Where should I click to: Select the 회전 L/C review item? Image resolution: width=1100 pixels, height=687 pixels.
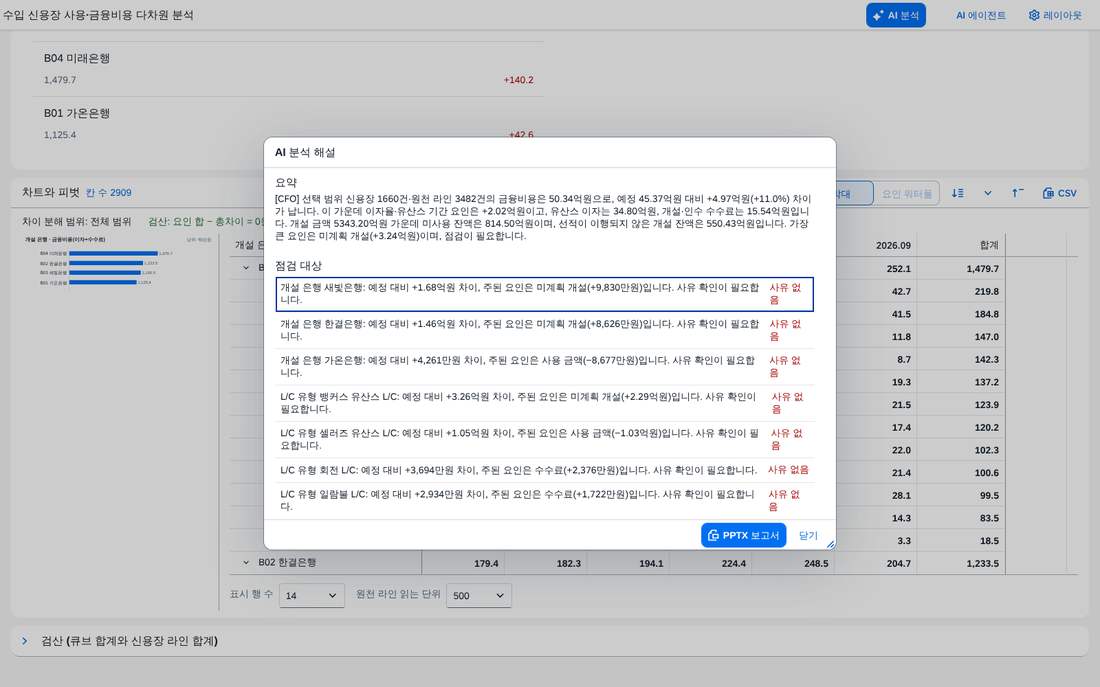tap(544, 470)
